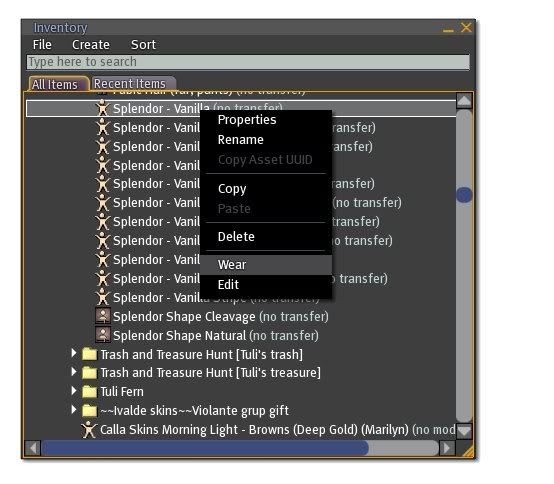Viewport: 554px width, 484px height.
Task: Click the horizontal scrollbar right arrow
Action: tap(447, 448)
